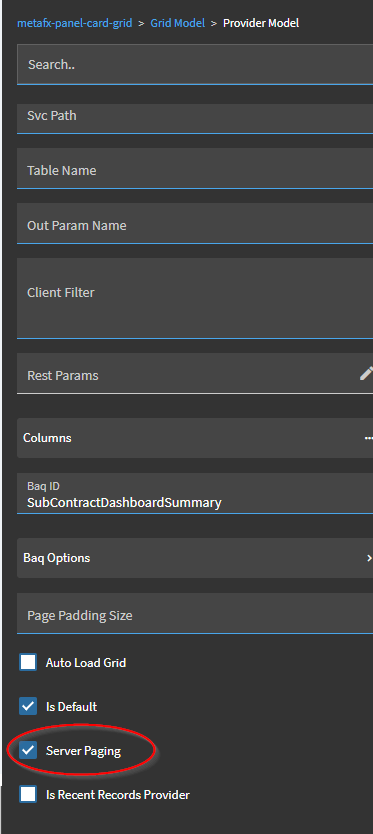Screen dimensions: 373x834
Task: Click the pencil edit icon in Rest Params
Action: 366,374
